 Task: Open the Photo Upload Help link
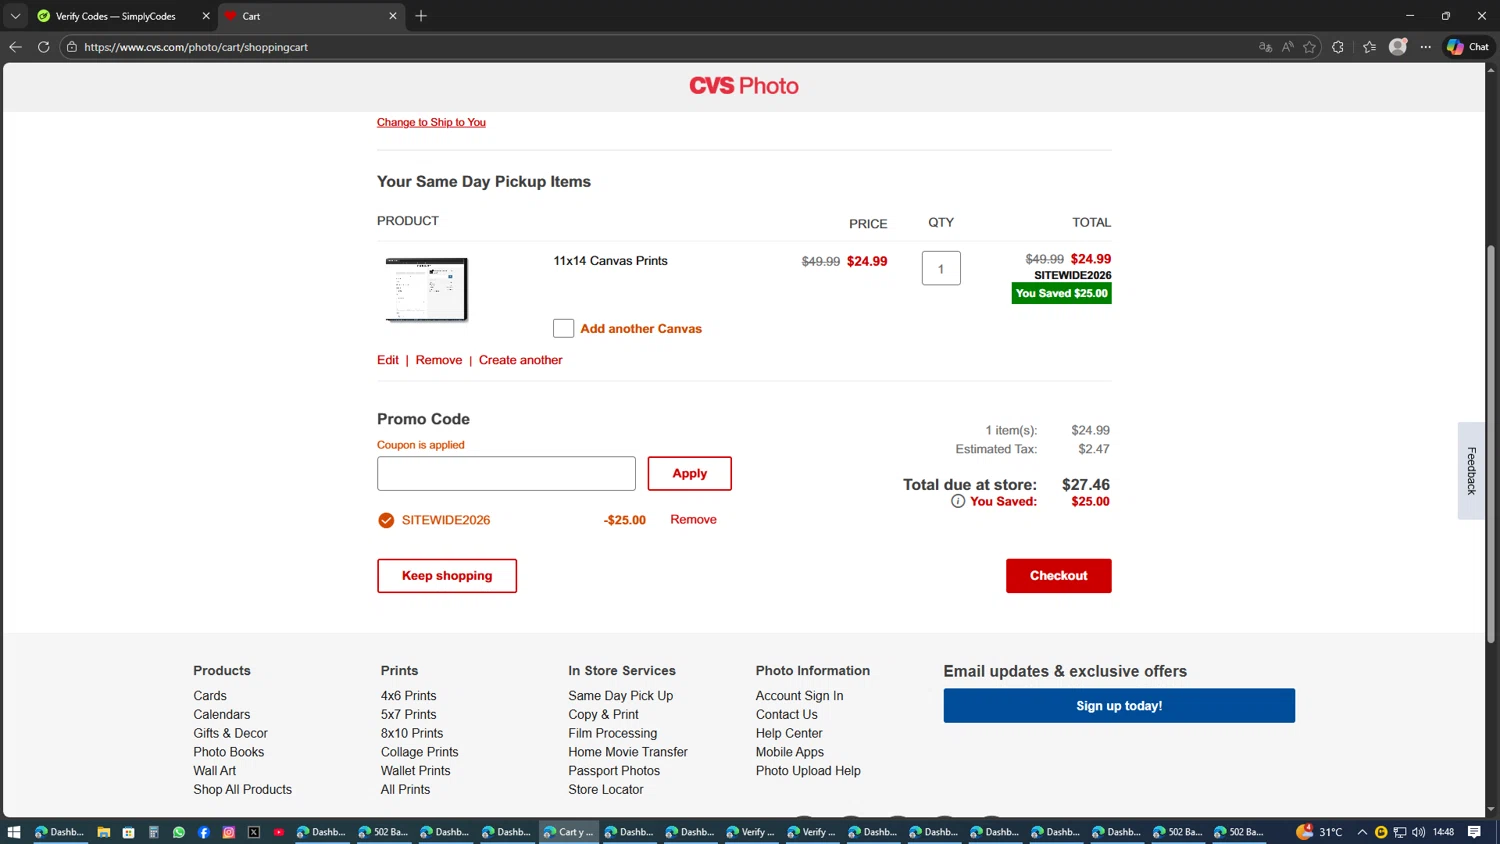[x=808, y=771]
